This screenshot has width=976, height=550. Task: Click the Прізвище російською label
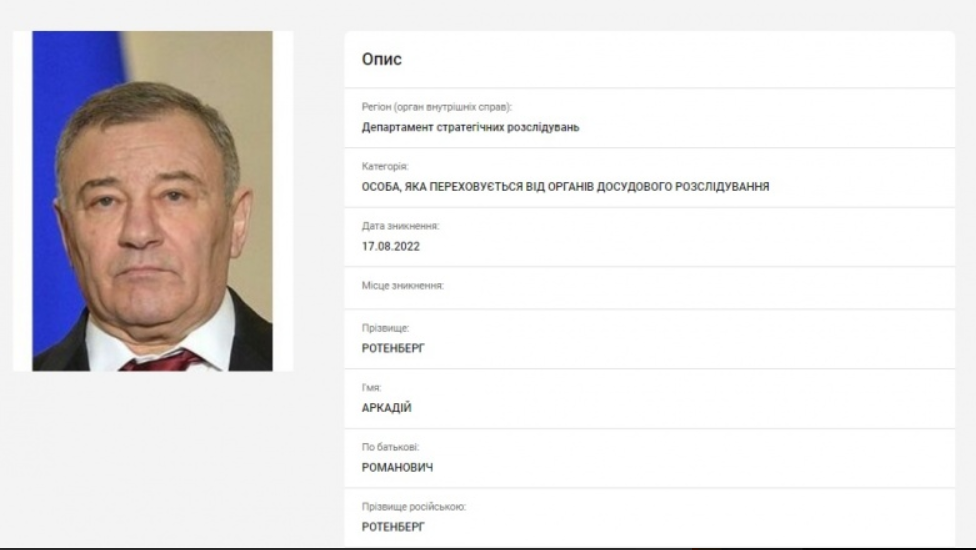[x=413, y=506]
